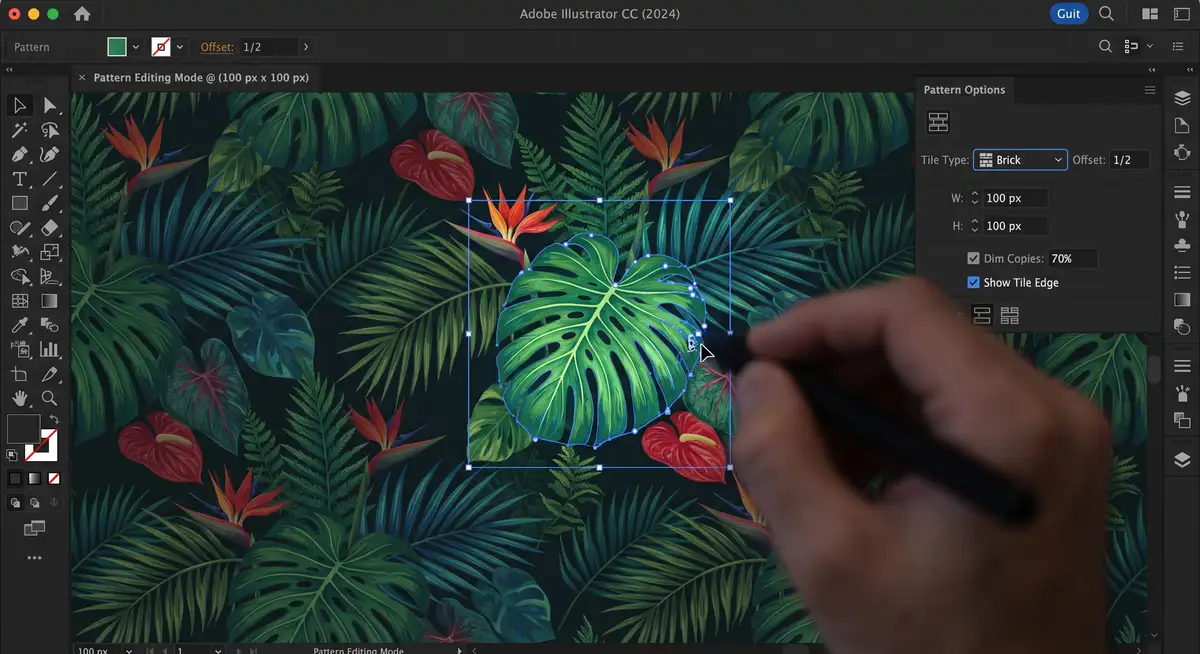
Task: Activate the Eraser tool
Action: pos(49,228)
